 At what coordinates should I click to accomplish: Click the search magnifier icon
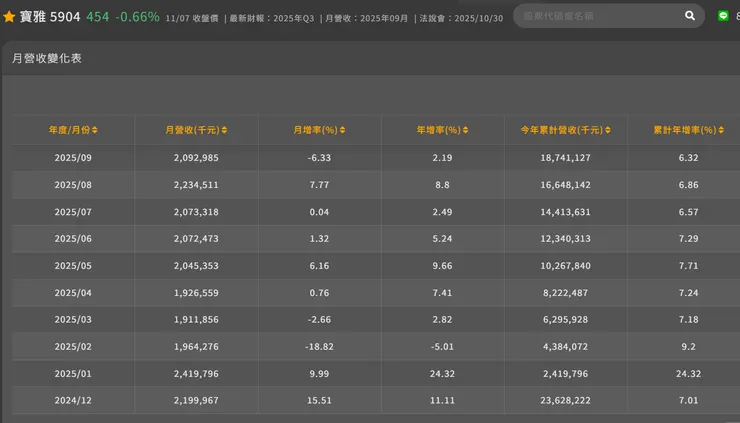[x=690, y=16]
